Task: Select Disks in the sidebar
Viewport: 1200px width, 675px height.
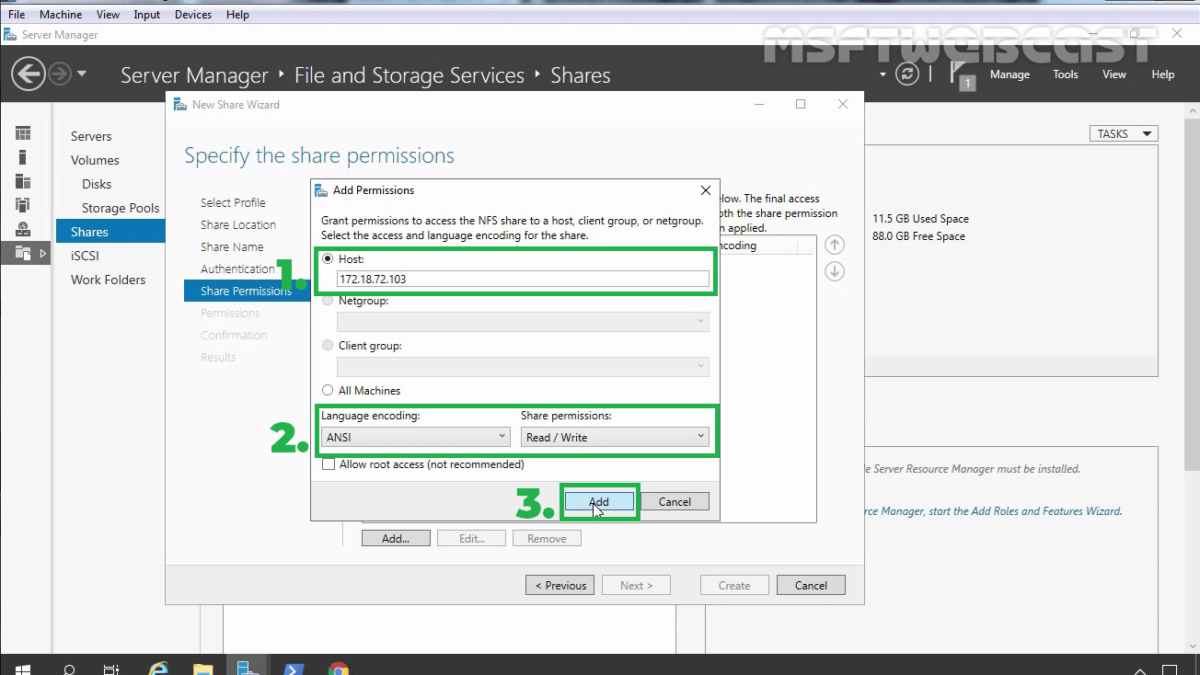Action: (97, 184)
